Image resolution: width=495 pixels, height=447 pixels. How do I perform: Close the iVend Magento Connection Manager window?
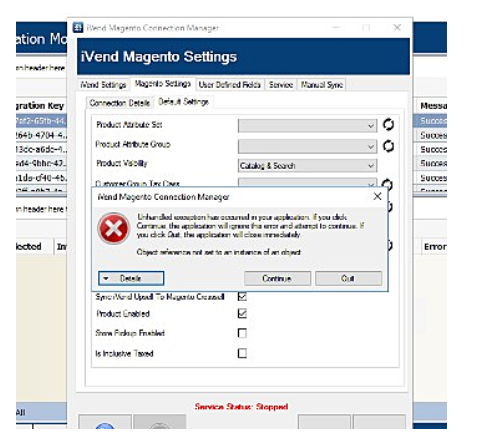397,27
